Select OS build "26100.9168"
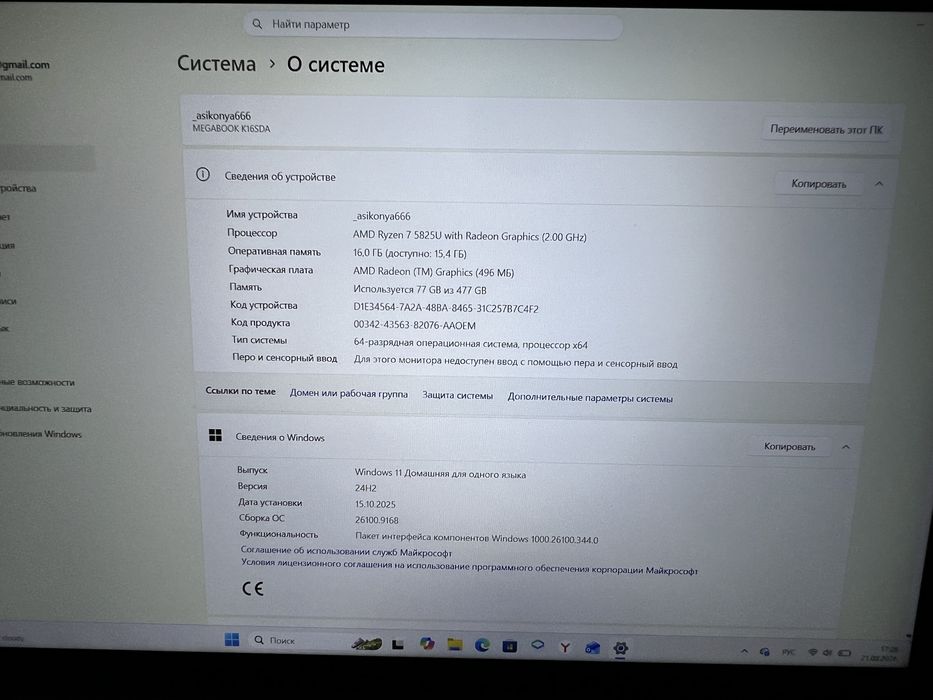The image size is (933, 700). click(376, 520)
